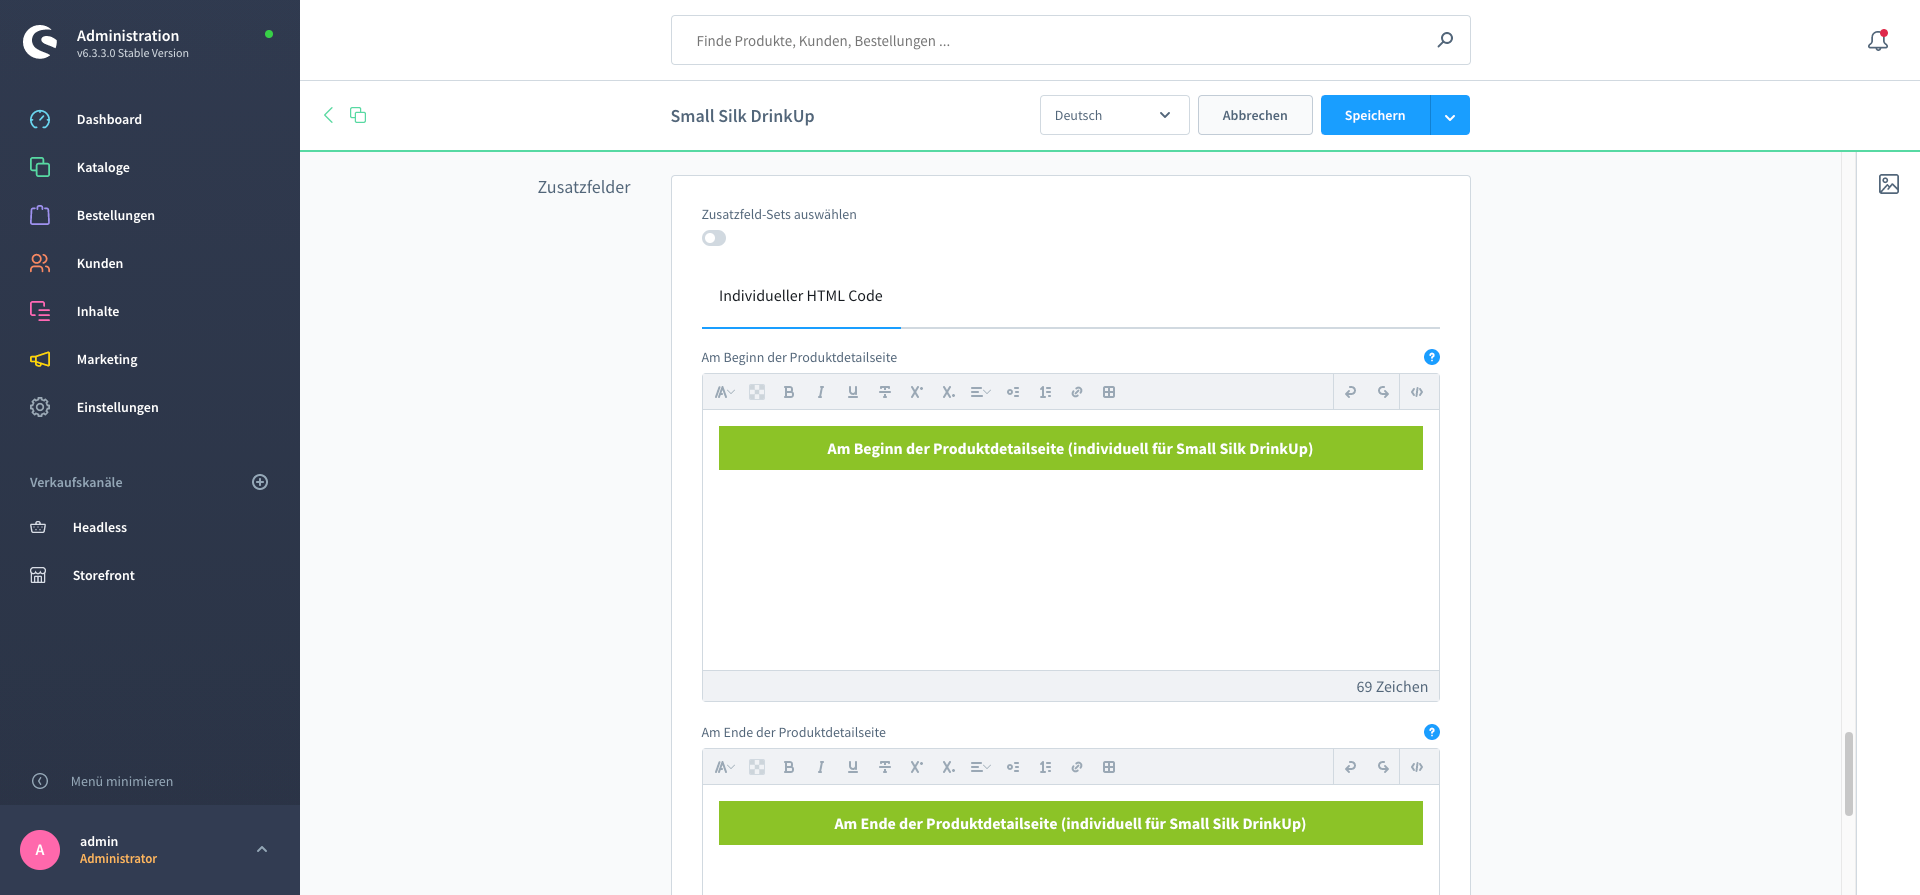Undo in the second editor
The width and height of the screenshot is (1920, 895).
coord(1351,767)
